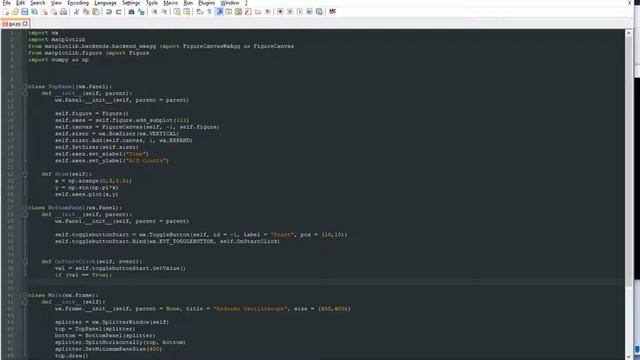
Task: Undo last edit with the green Undo arrow
Action: [109, 12]
